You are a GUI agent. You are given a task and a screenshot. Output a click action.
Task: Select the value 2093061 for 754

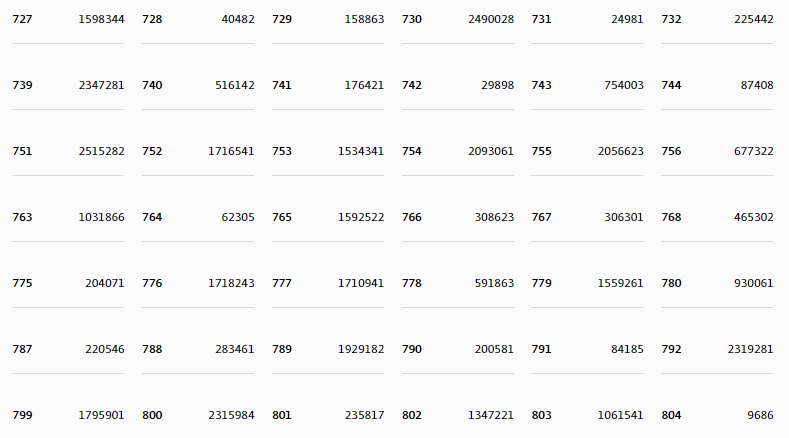[x=491, y=152]
